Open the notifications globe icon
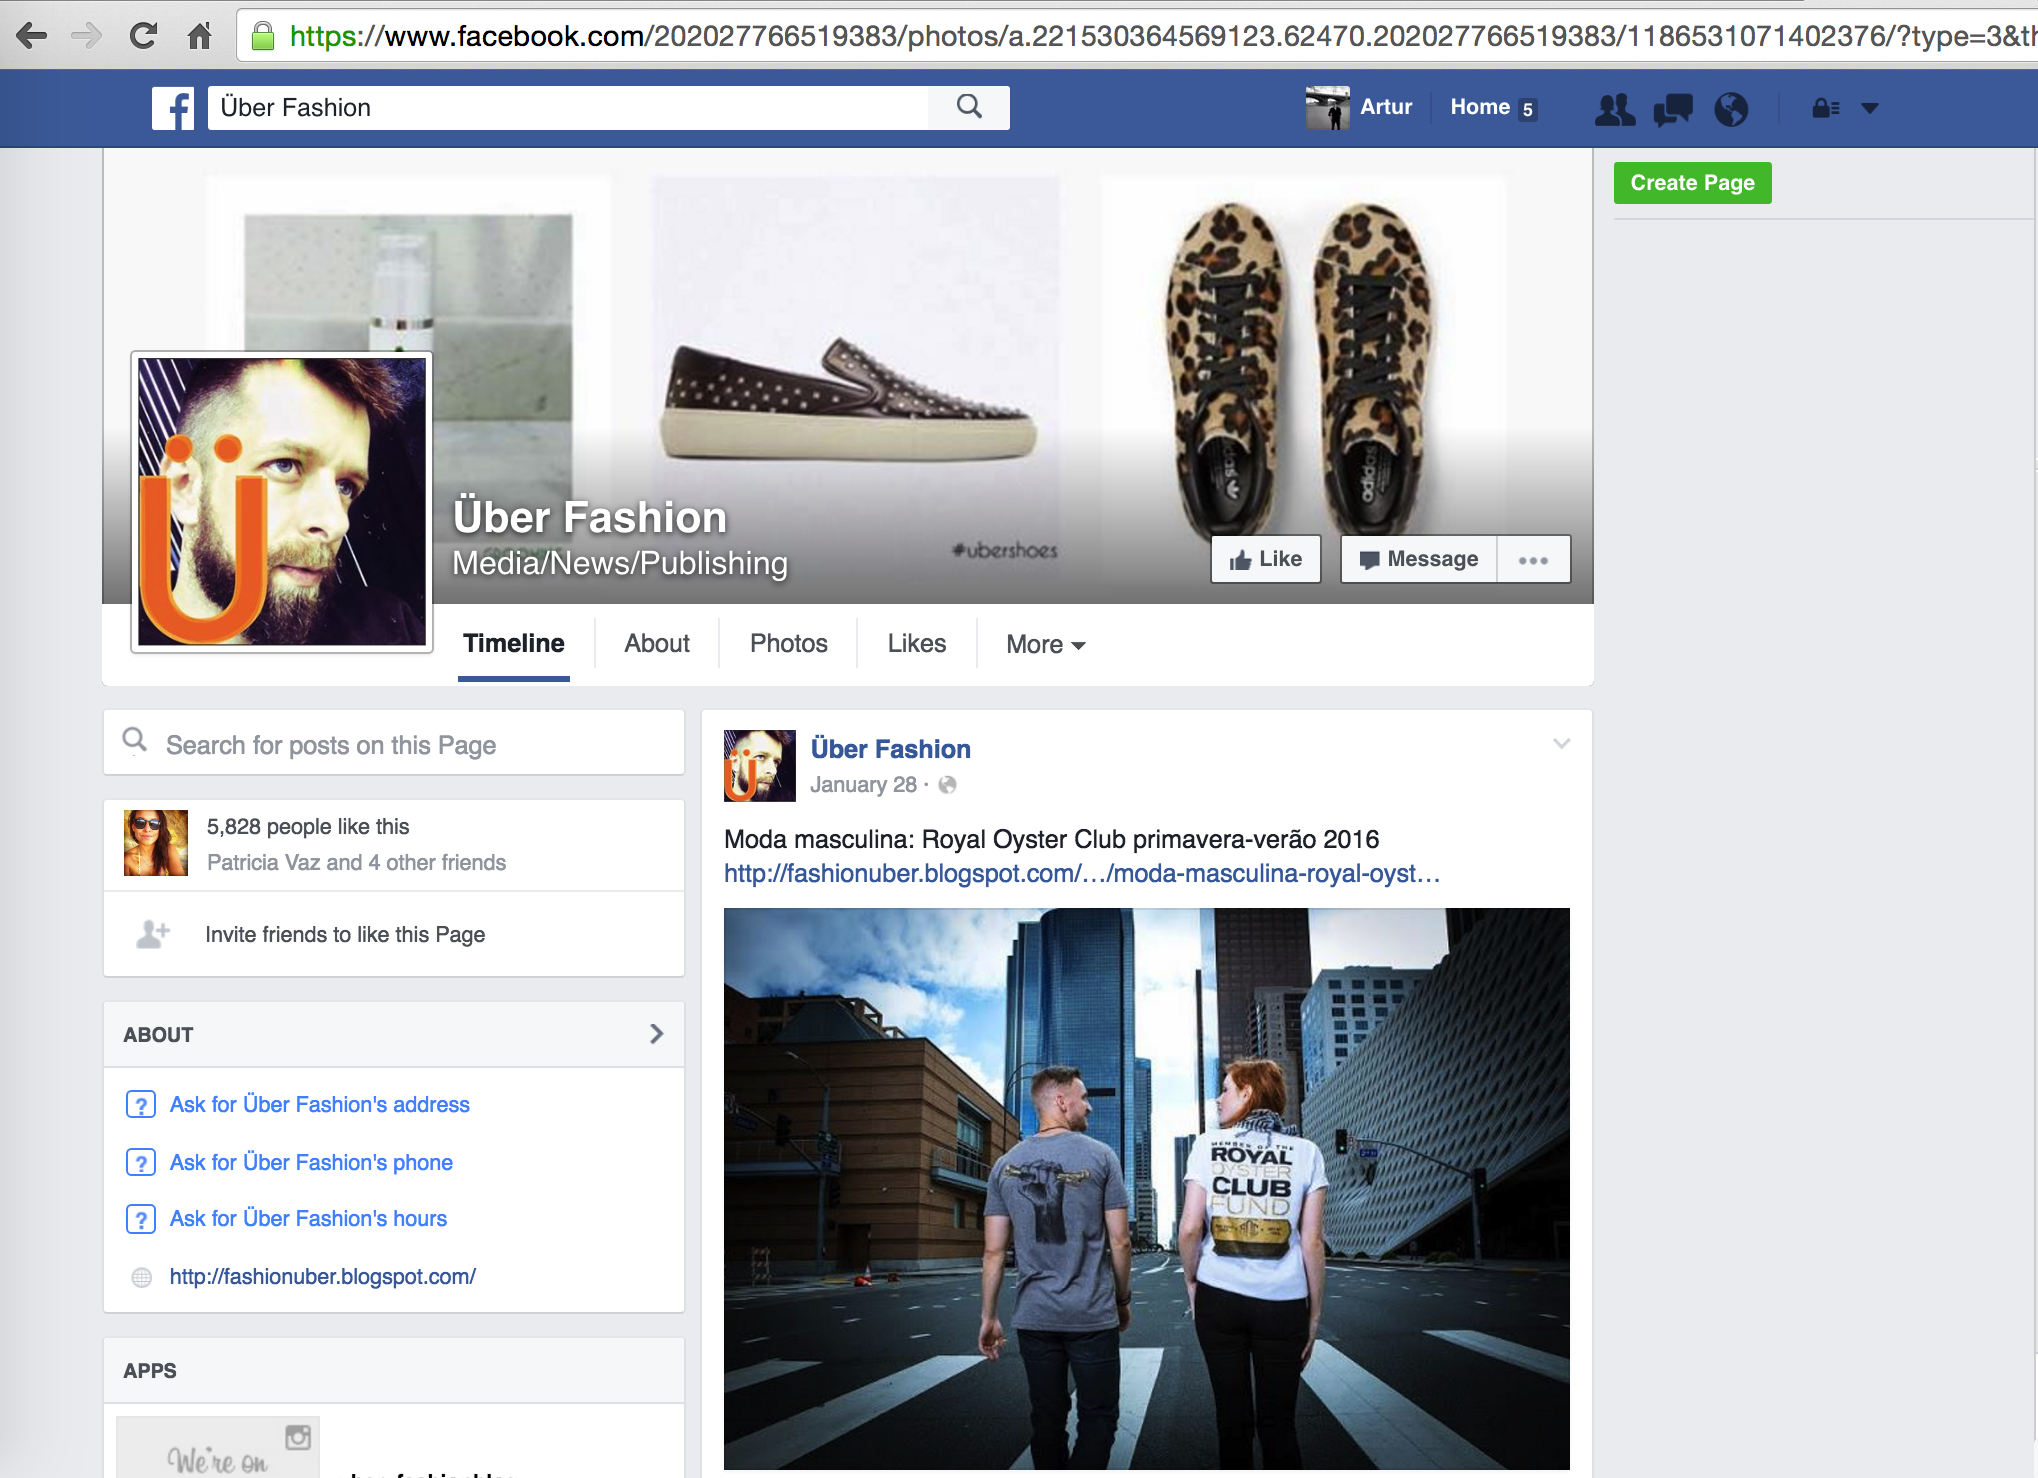The width and height of the screenshot is (2038, 1478). coord(1731,109)
